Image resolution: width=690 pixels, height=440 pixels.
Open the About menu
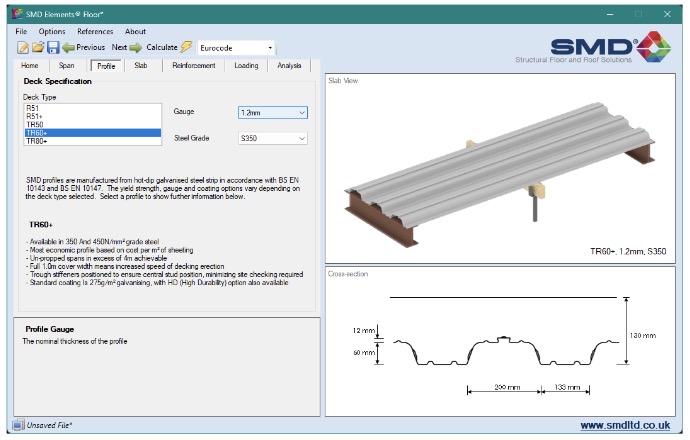point(135,31)
